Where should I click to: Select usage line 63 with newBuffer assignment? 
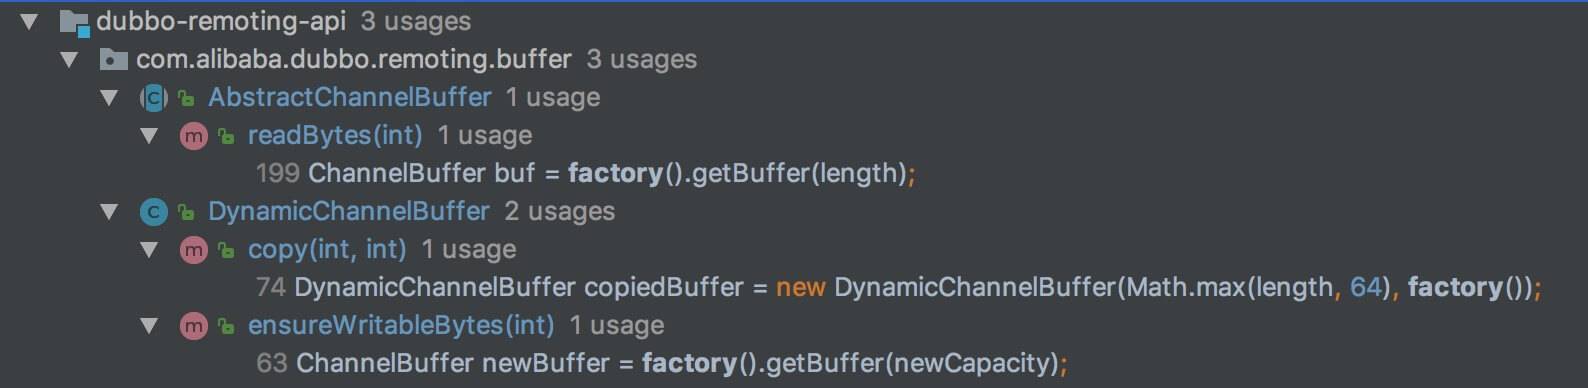tap(661, 363)
